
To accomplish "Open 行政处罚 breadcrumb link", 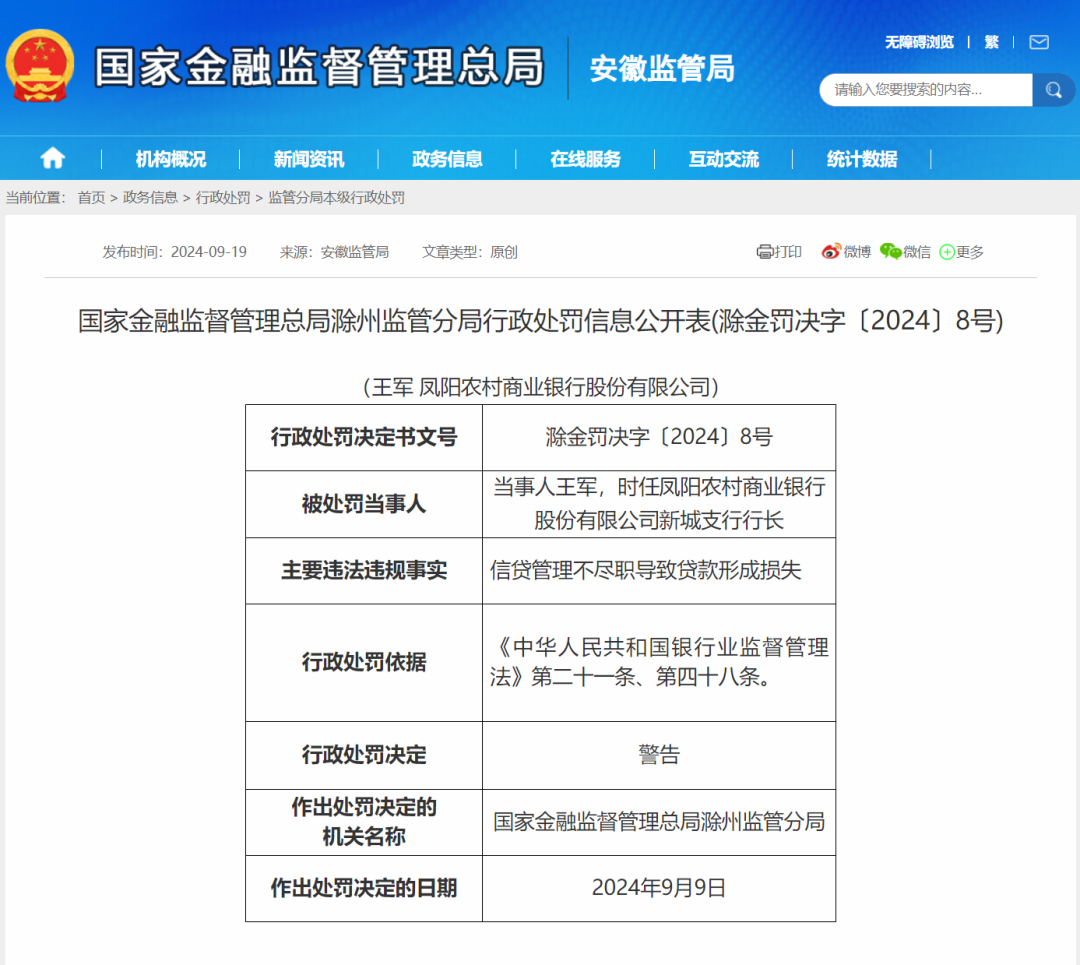I will (x=222, y=198).
